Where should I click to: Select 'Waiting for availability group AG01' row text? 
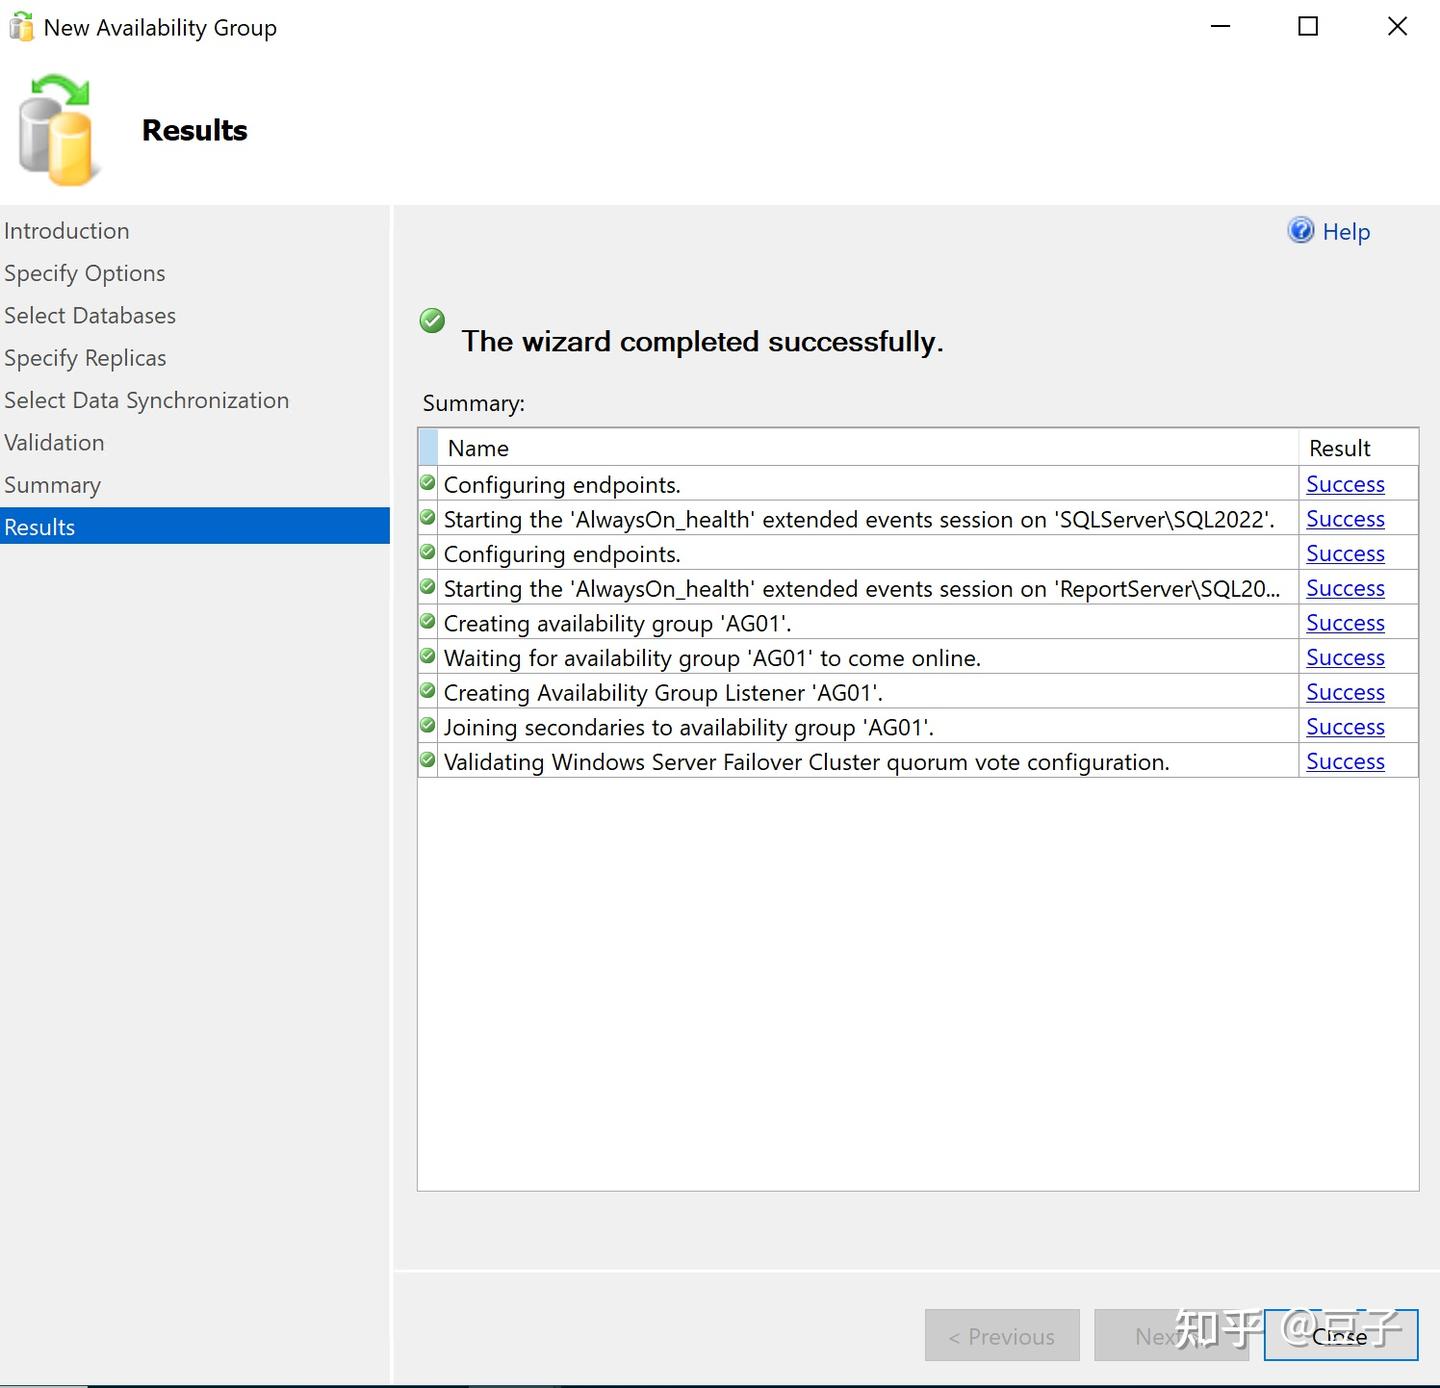coord(712,658)
